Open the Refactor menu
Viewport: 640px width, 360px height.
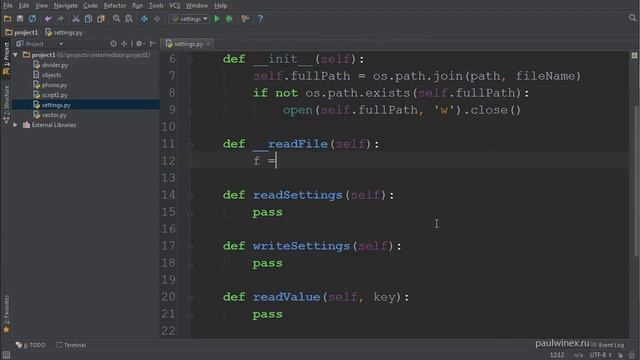[x=115, y=6]
